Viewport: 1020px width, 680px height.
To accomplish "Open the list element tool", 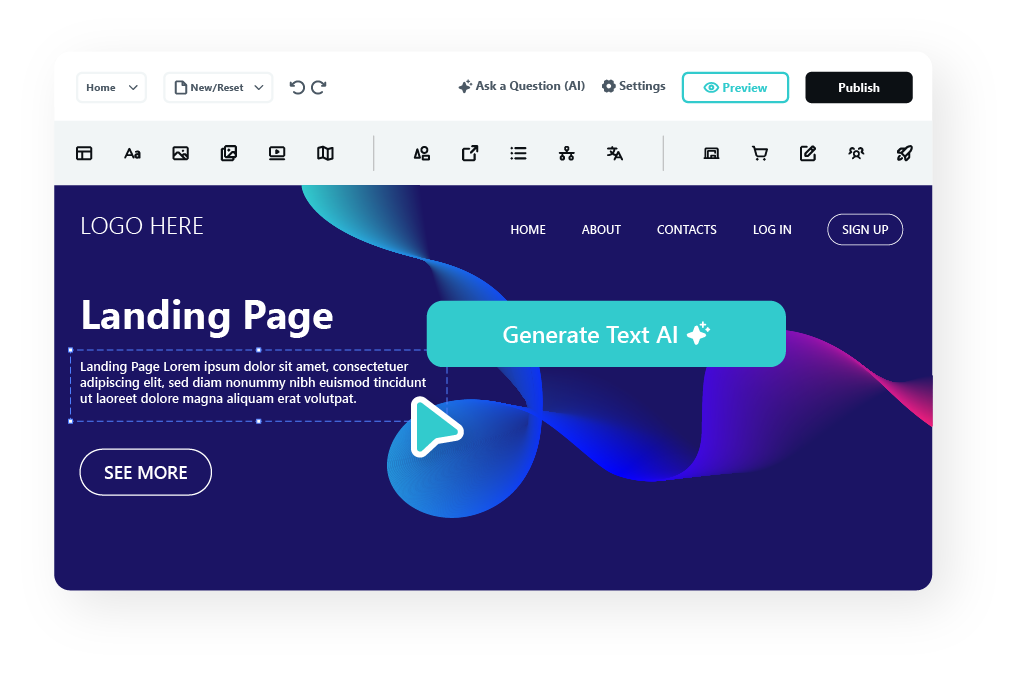I will pyautogui.click(x=518, y=153).
